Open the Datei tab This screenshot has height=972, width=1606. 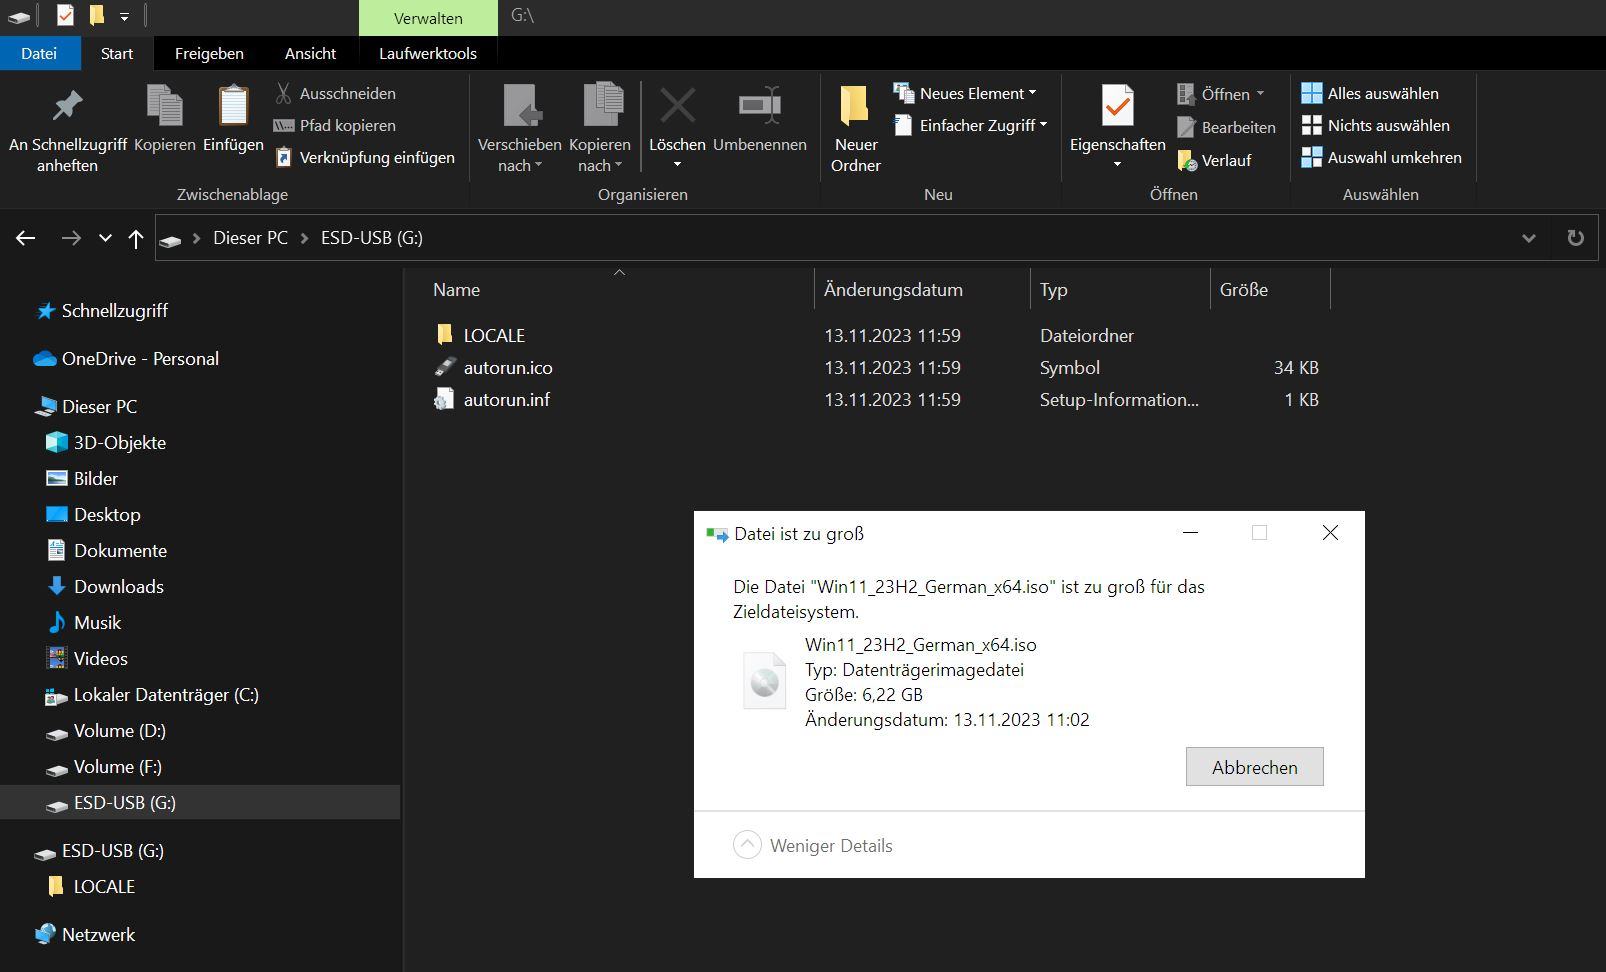click(39, 53)
